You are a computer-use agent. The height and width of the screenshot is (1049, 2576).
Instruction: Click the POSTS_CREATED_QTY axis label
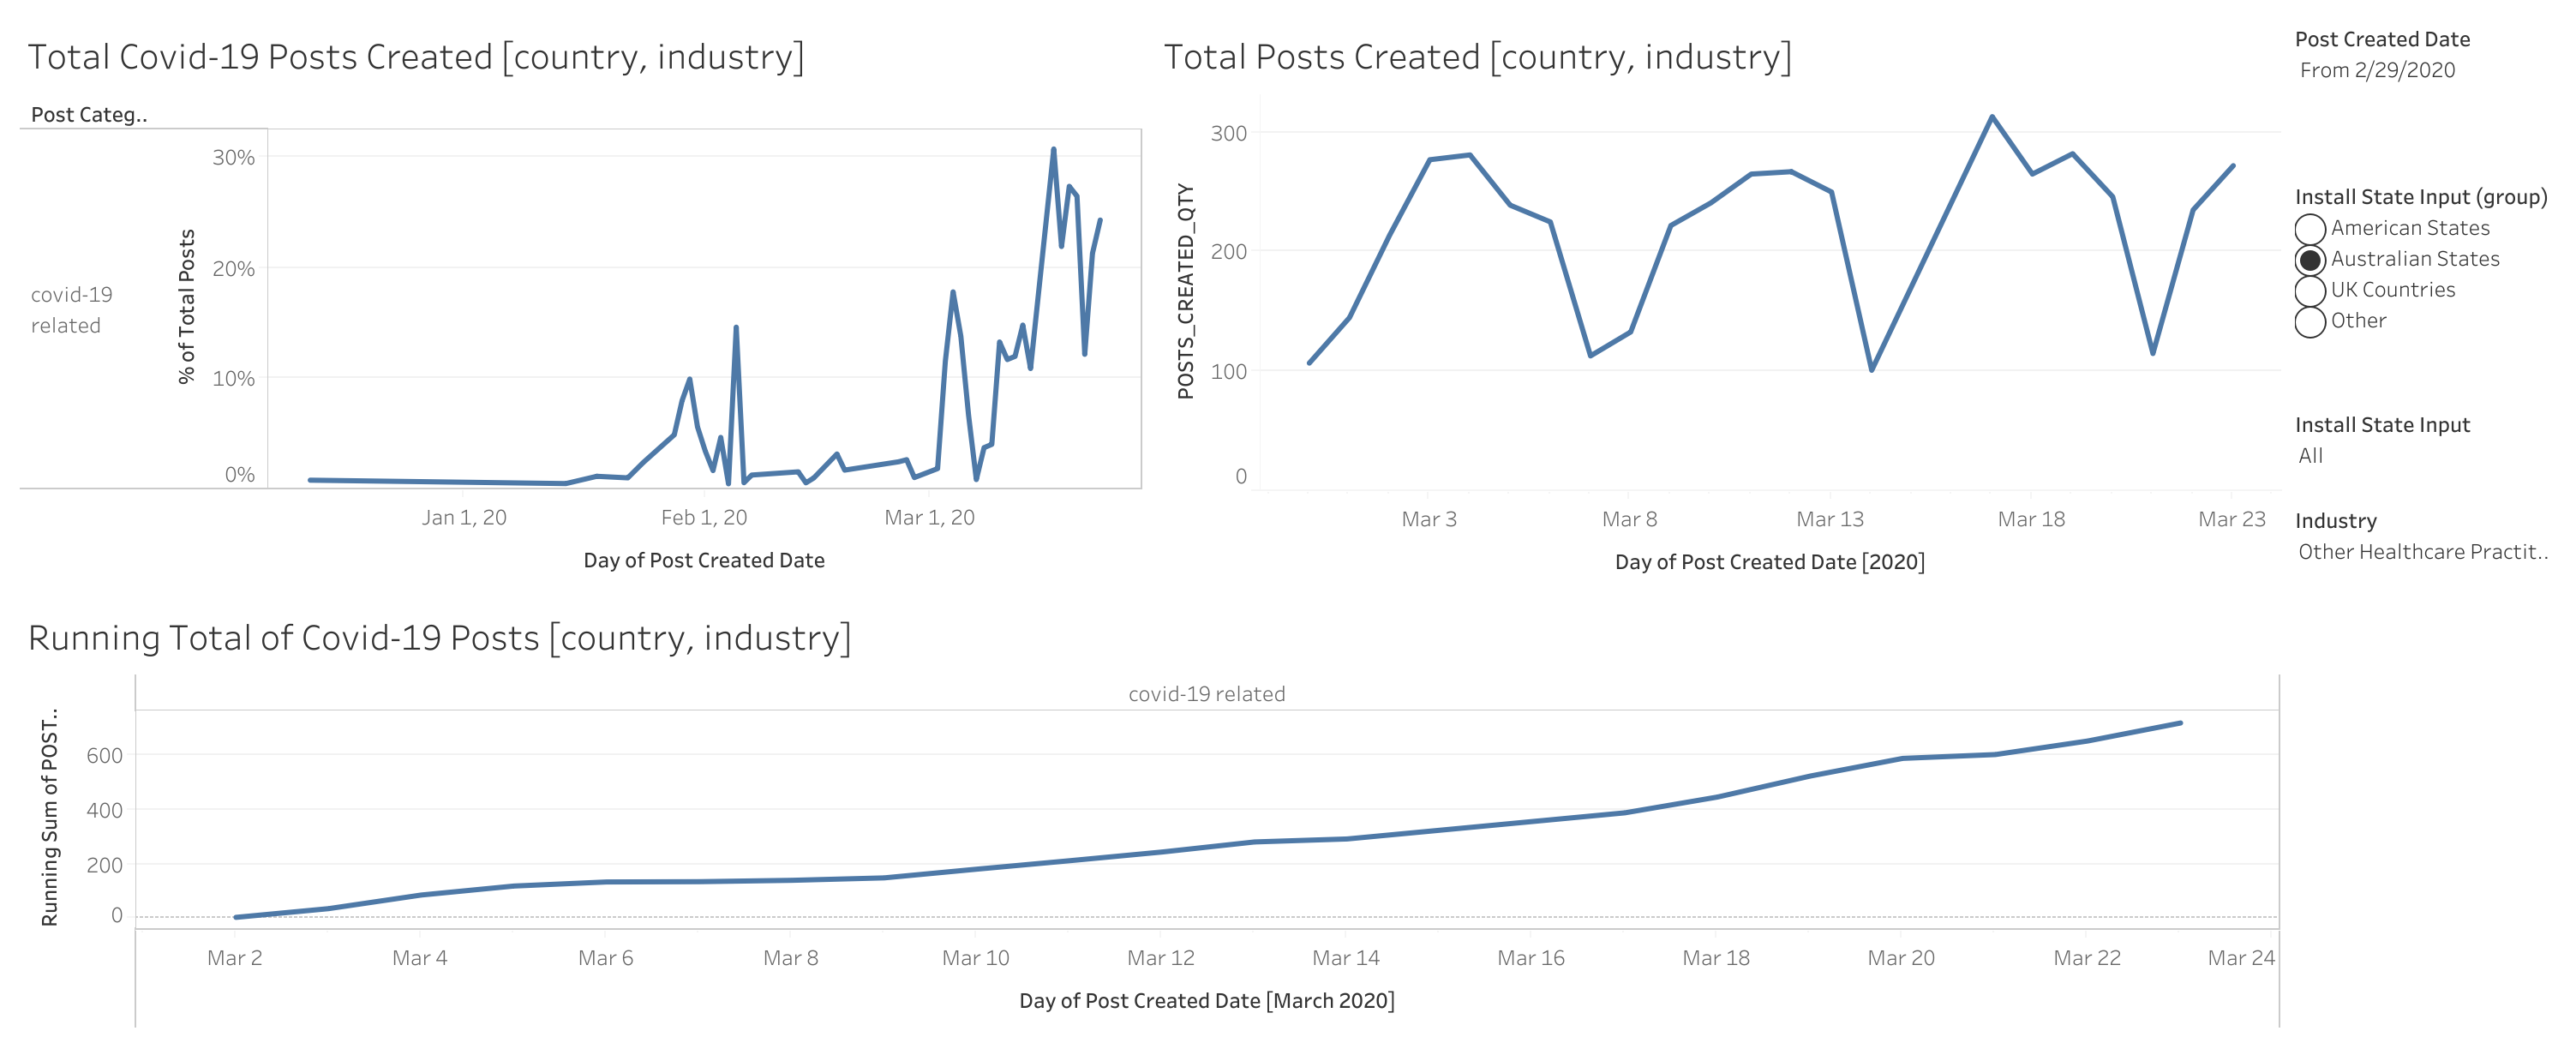1186,291
